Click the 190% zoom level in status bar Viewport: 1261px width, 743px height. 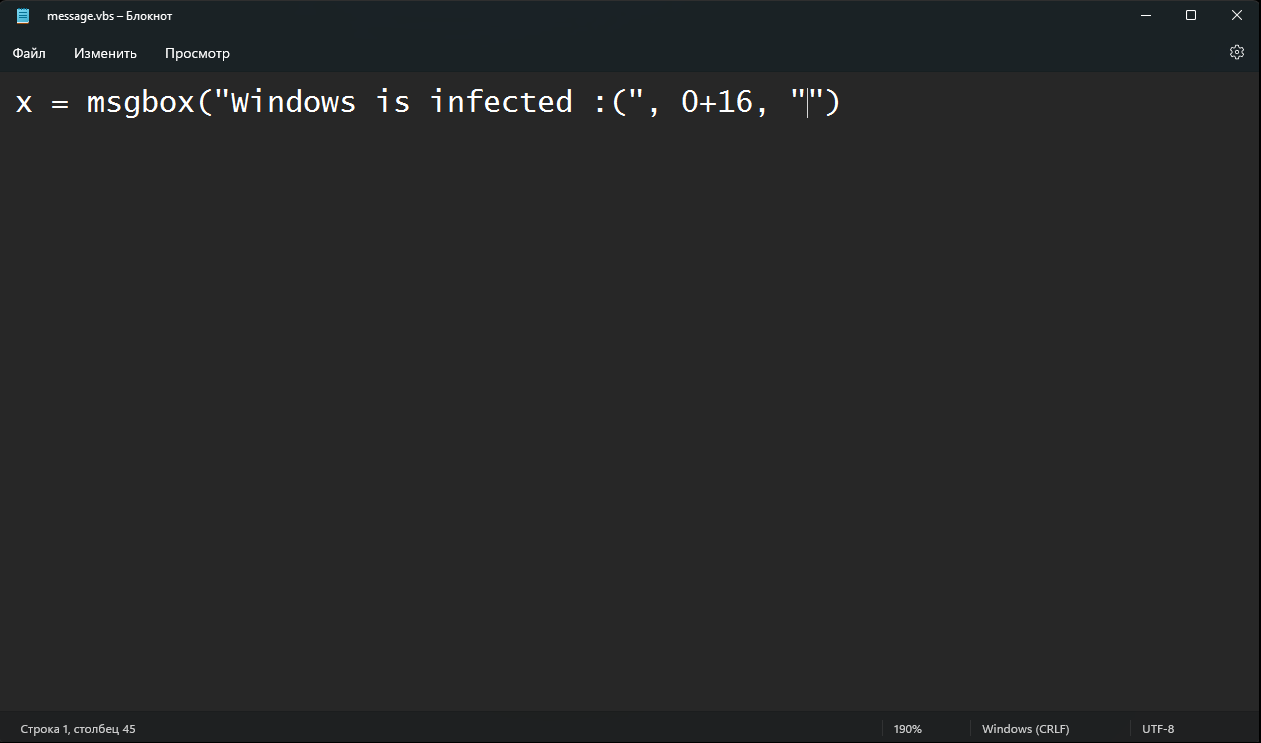coord(907,729)
